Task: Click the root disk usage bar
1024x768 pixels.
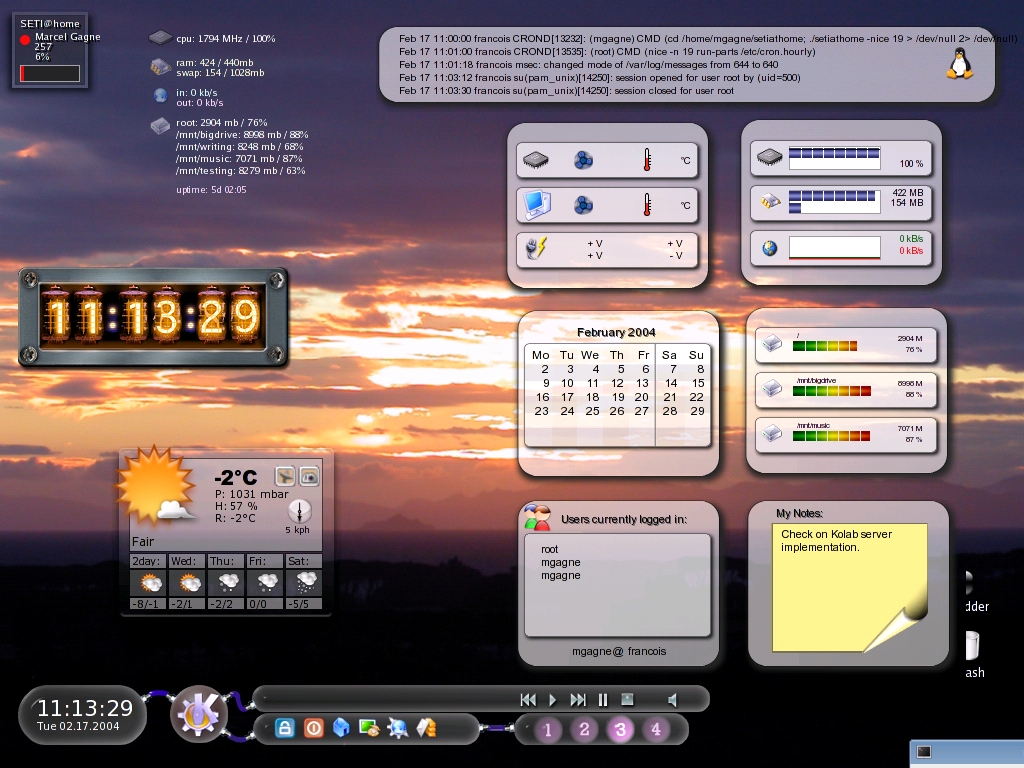Action: [x=825, y=346]
